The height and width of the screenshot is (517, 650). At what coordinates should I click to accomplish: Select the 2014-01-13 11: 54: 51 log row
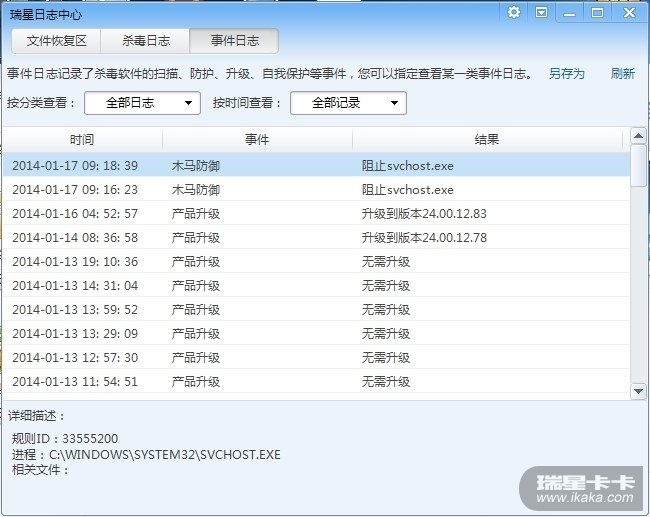click(317, 381)
